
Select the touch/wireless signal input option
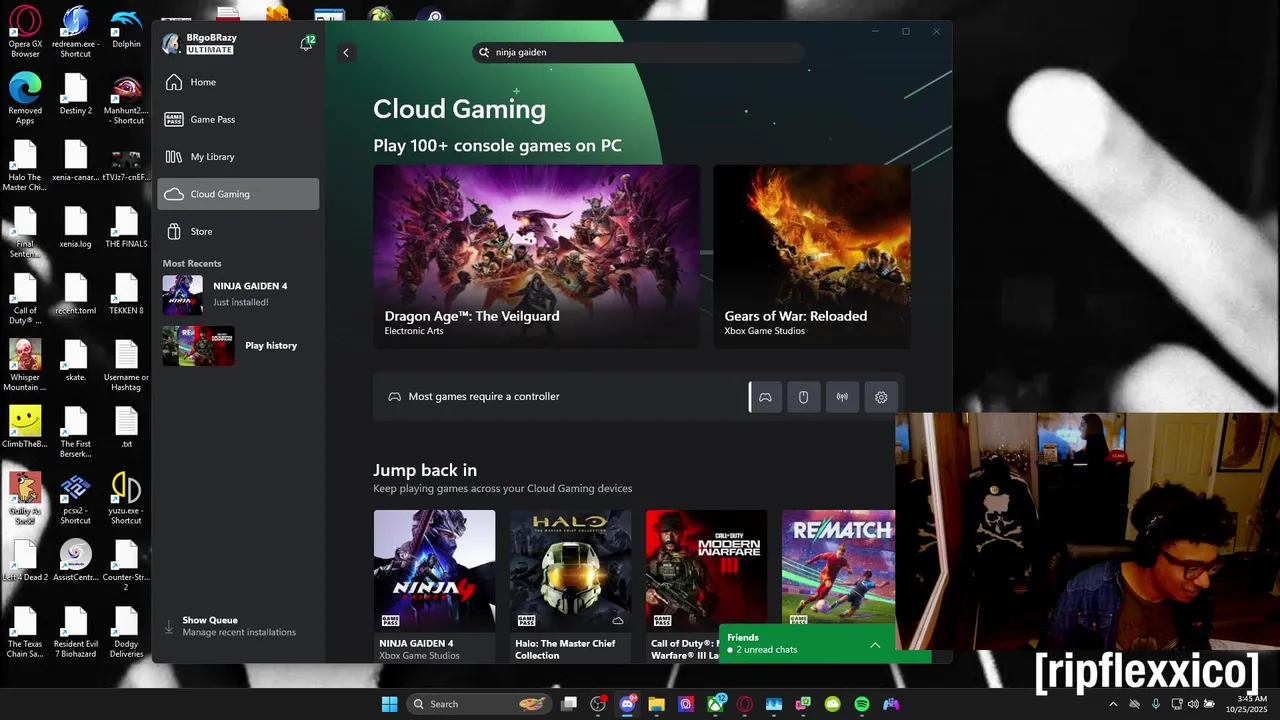coord(842,397)
